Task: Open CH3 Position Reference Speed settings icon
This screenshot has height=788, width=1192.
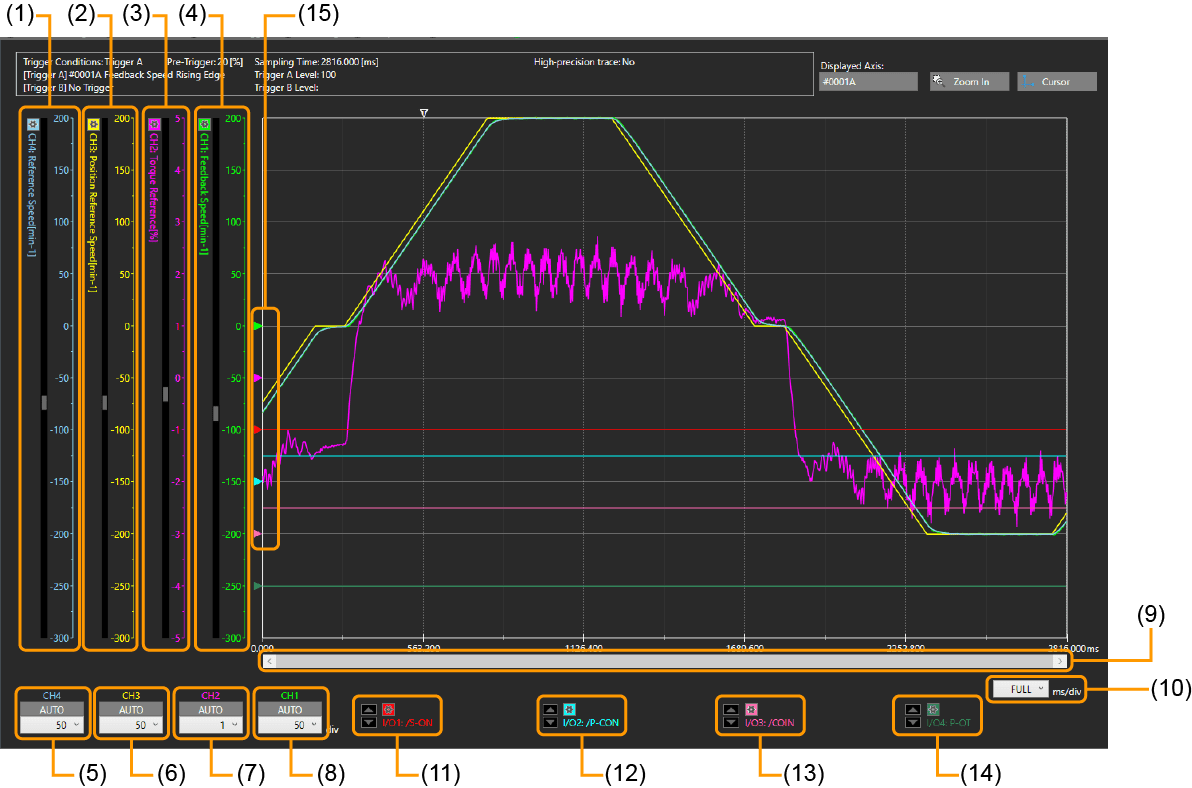Action: pyautogui.click(x=93, y=124)
